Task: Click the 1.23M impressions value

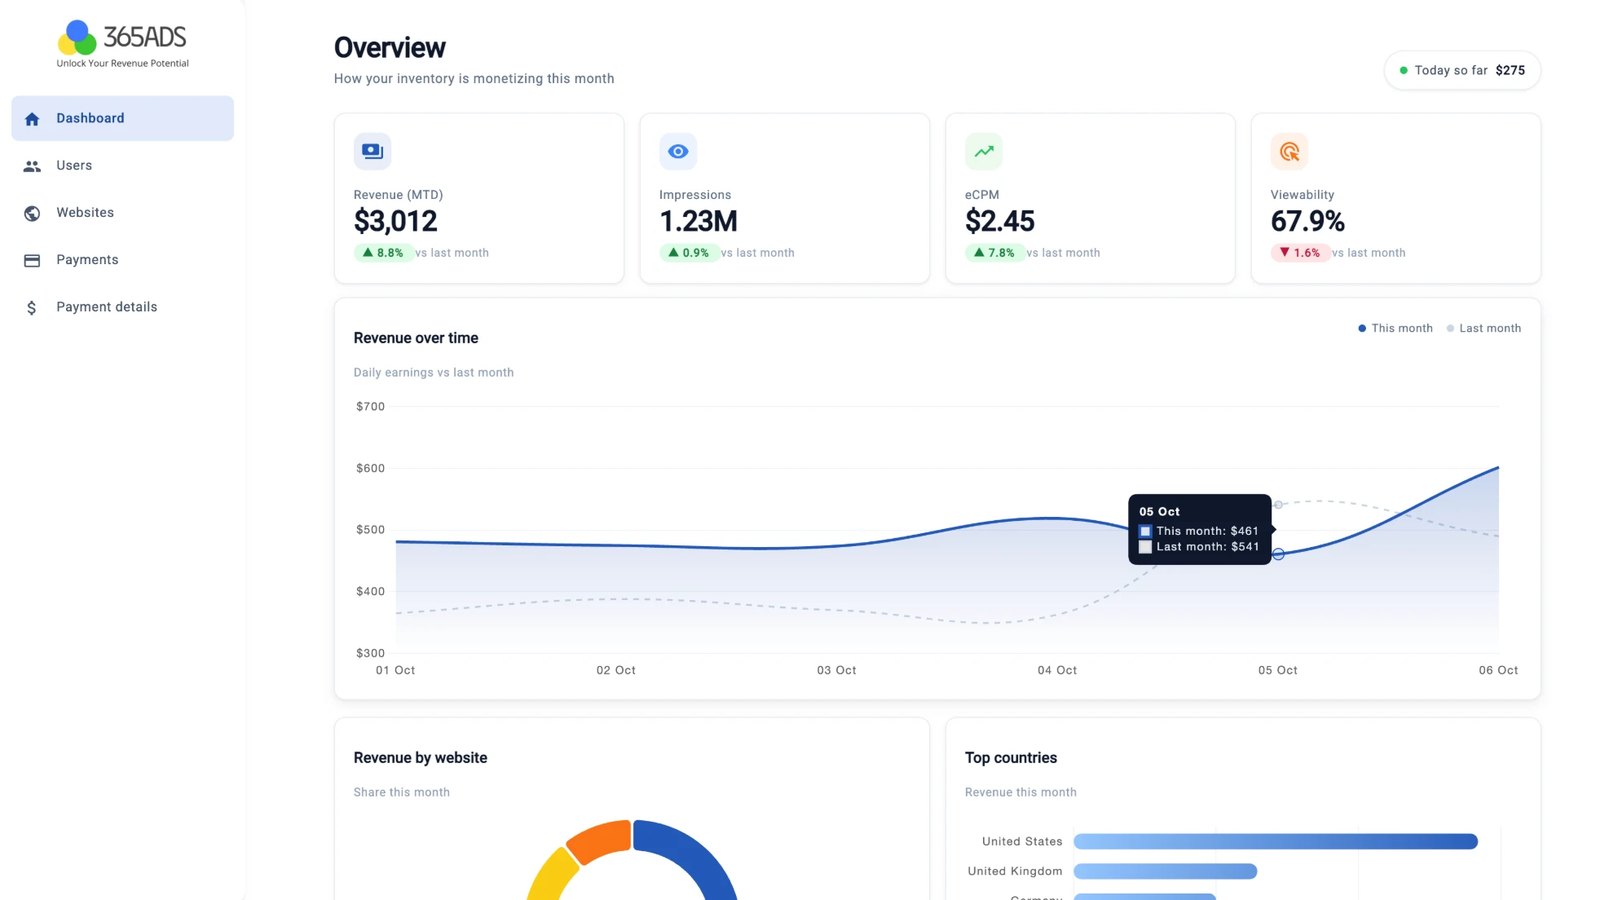Action: click(x=699, y=221)
